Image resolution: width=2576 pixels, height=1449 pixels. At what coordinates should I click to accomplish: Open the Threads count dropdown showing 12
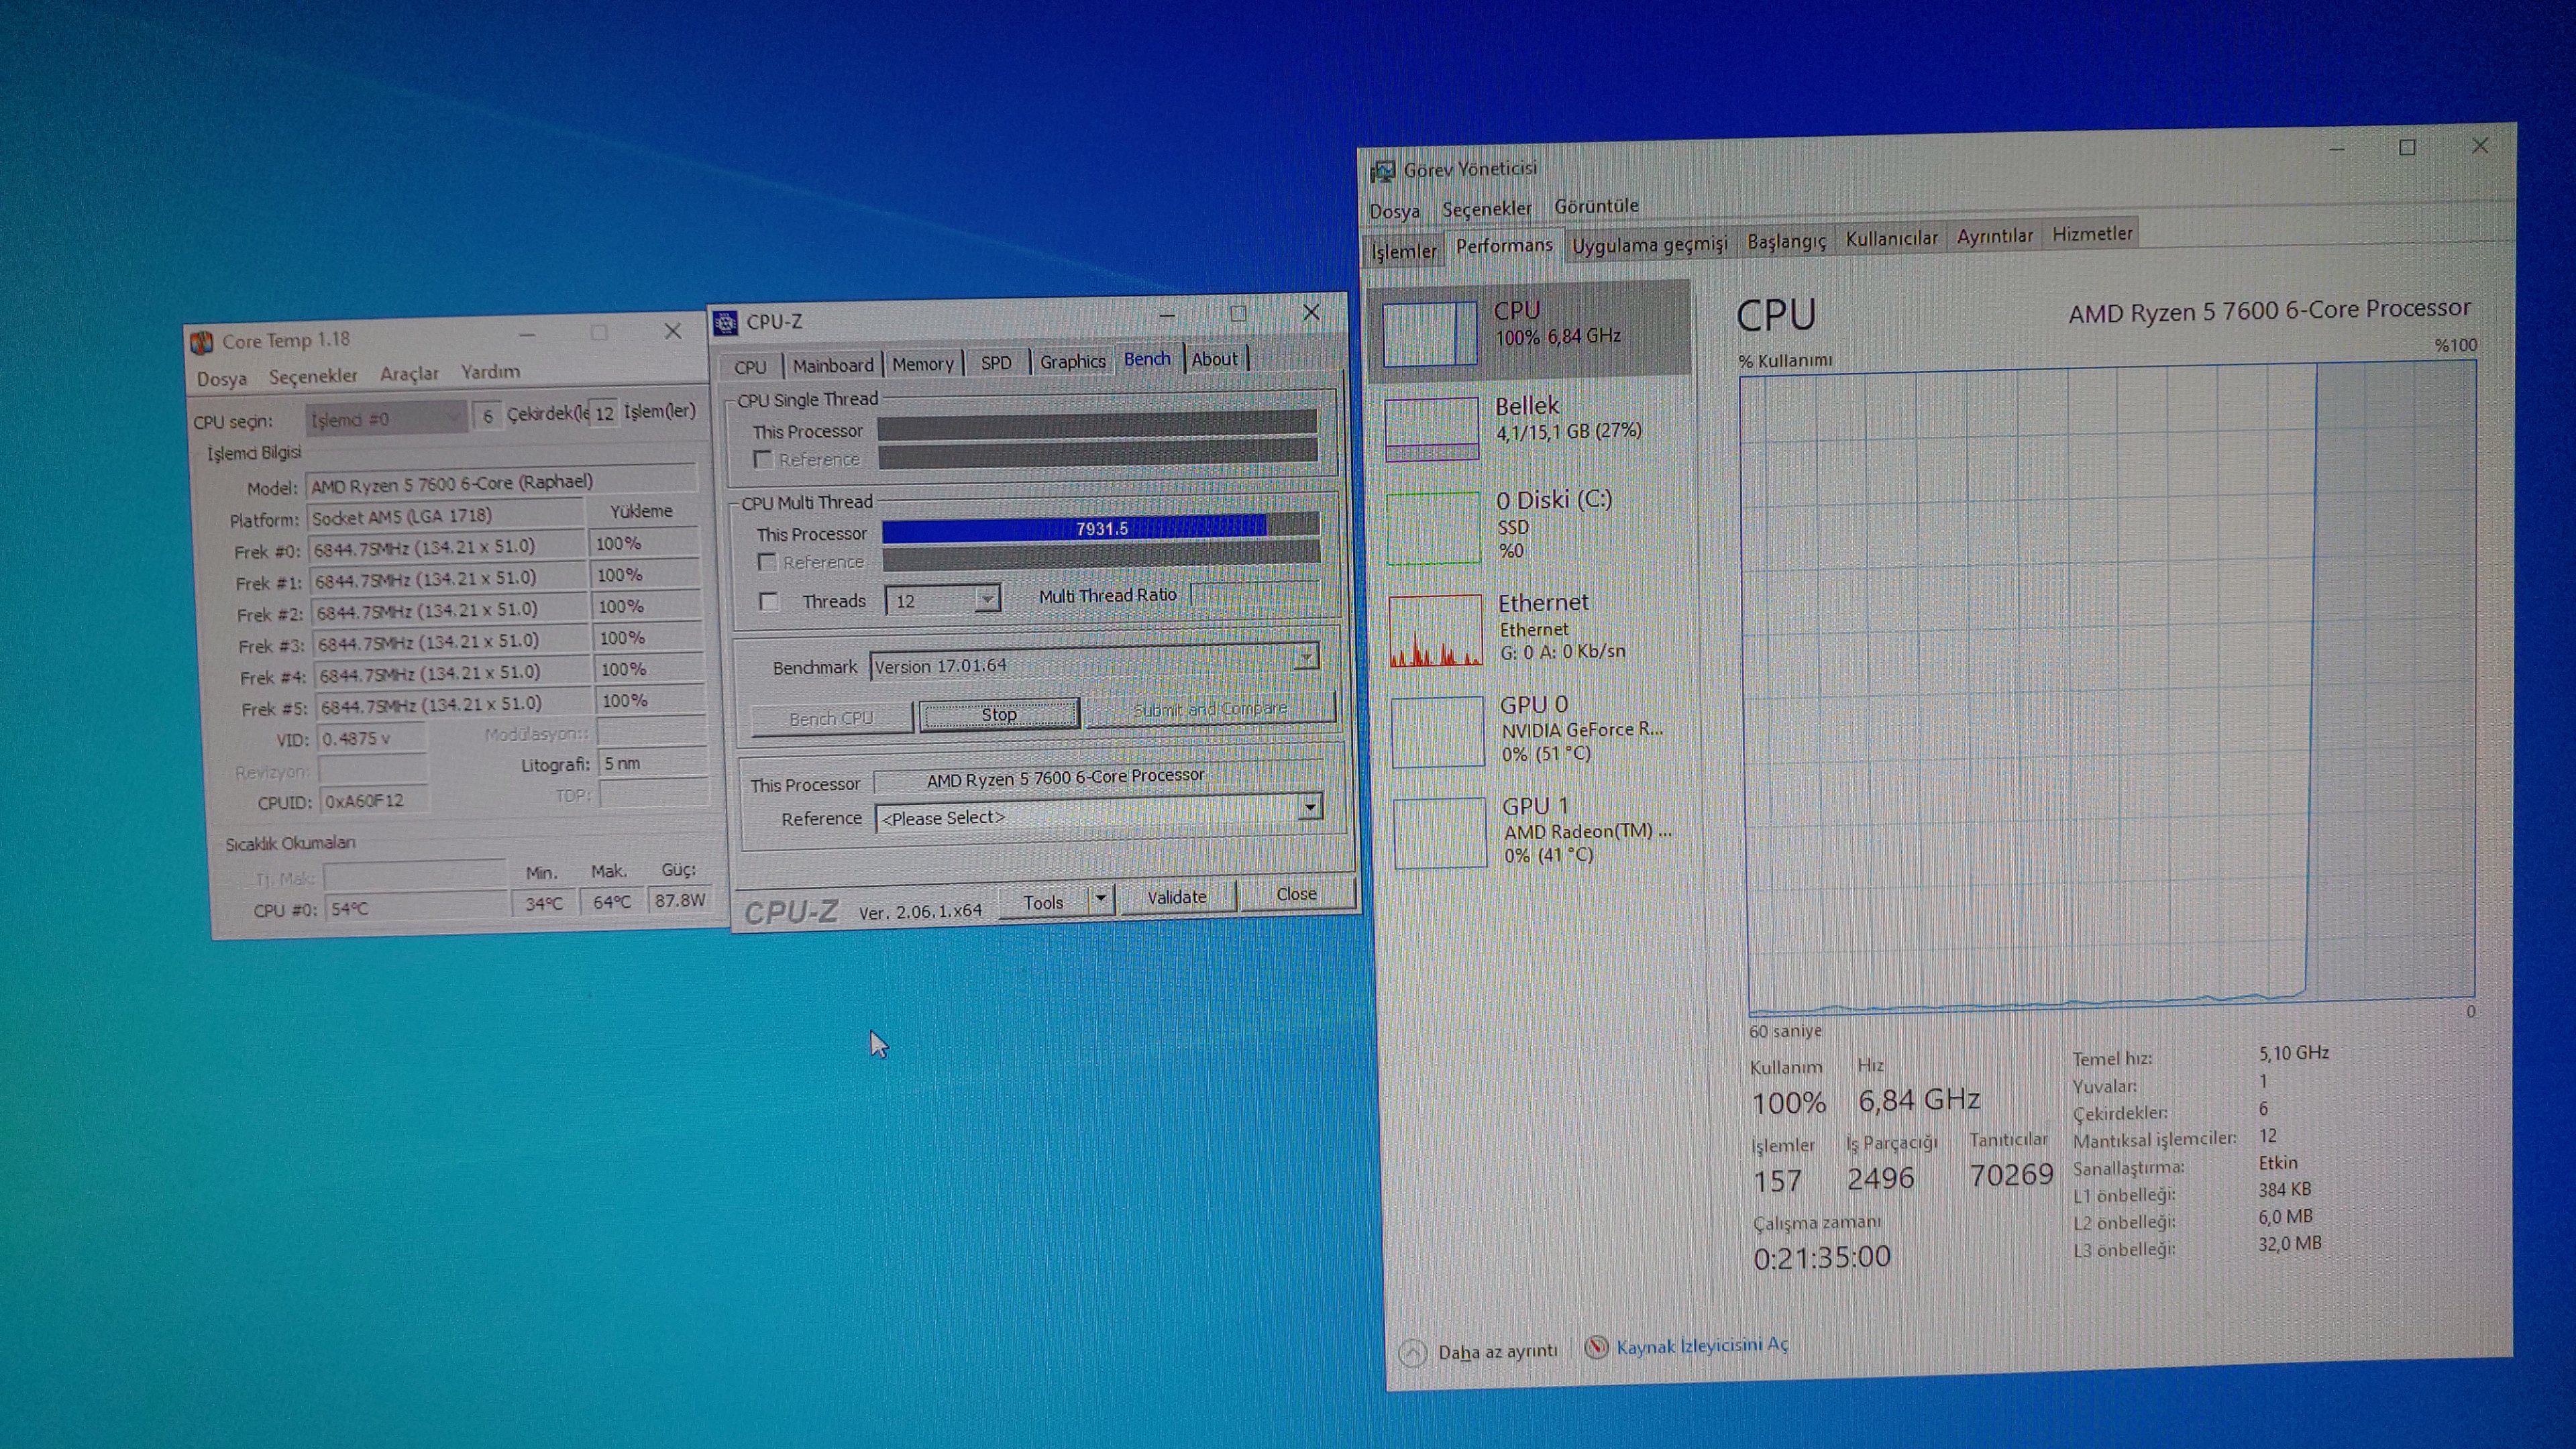point(987,599)
